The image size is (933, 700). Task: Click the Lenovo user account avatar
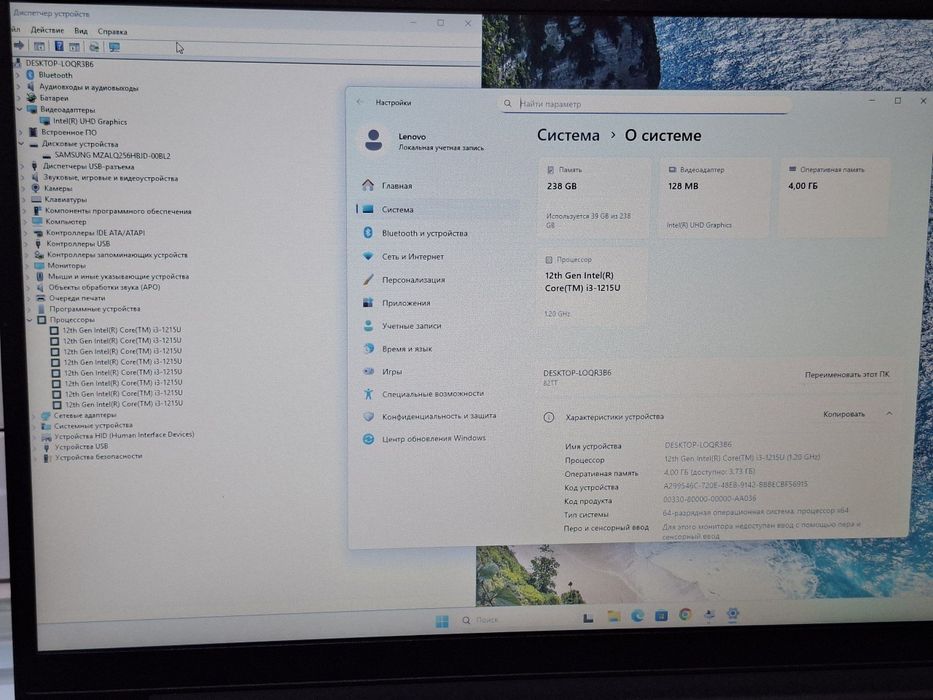coord(374,140)
